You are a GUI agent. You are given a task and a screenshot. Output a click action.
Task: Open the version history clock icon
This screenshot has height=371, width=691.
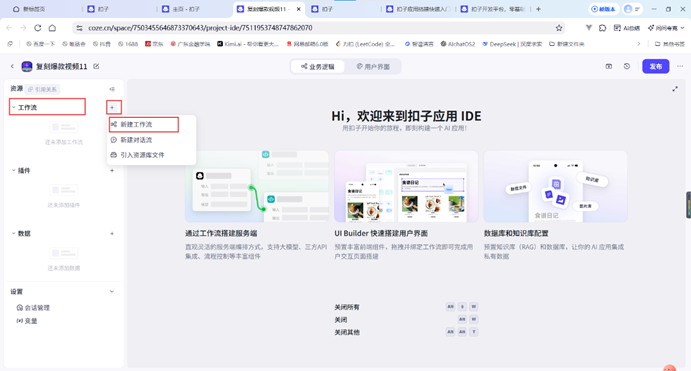[627, 67]
